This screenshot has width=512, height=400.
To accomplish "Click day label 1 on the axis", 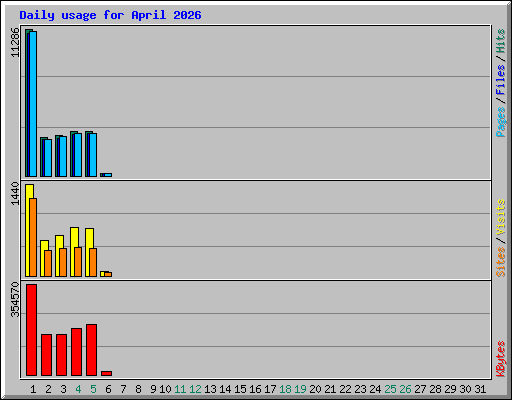I will click(x=33, y=389).
